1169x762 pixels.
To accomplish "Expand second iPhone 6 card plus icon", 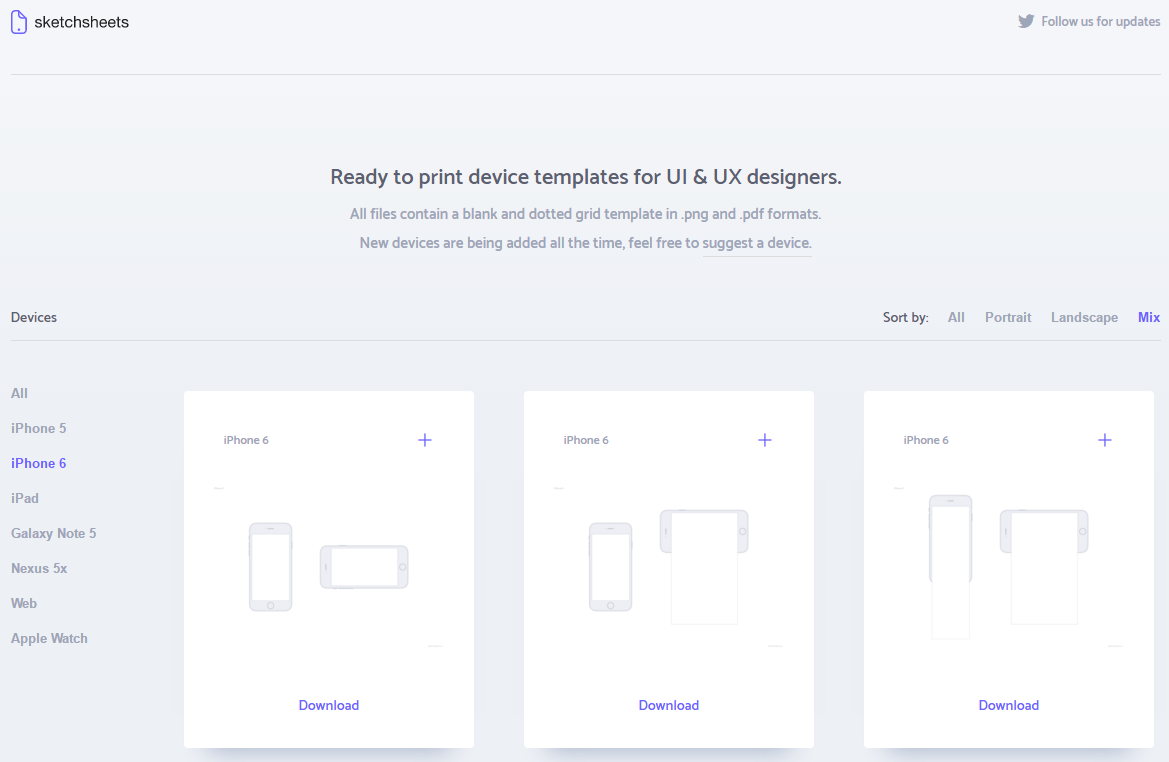I will [x=765, y=440].
